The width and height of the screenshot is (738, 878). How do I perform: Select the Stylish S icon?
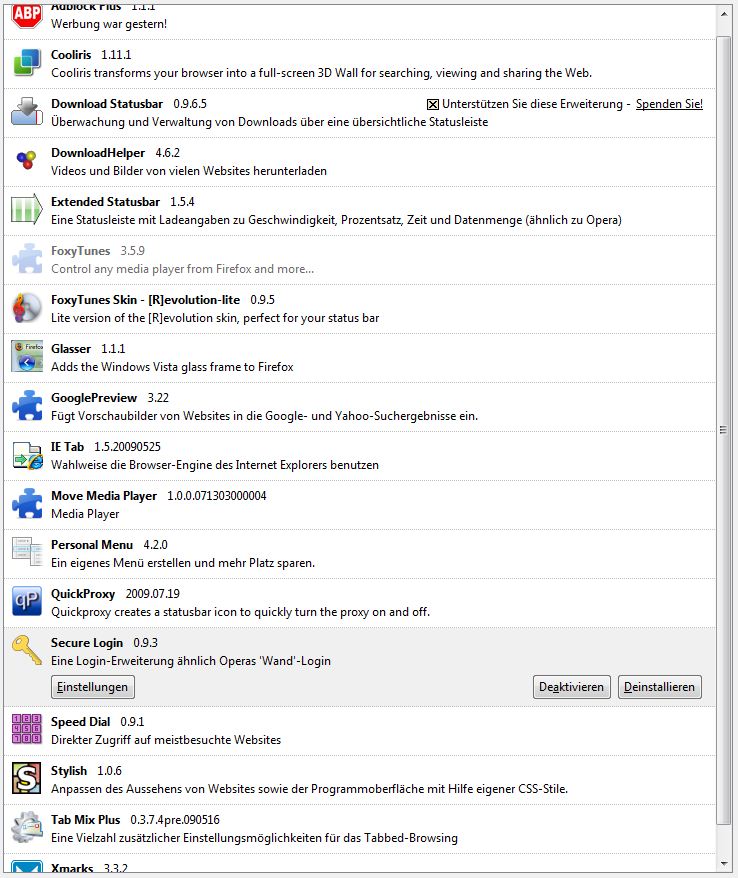(27, 778)
